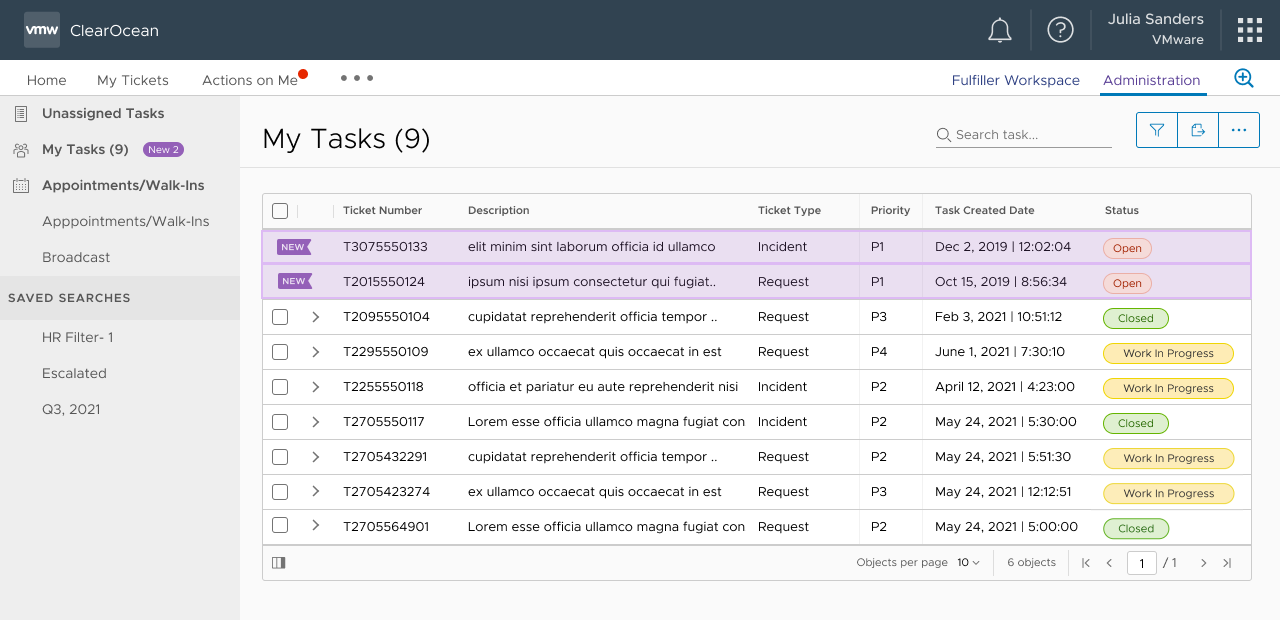Open the task table's three-dots menu
The image size is (1280, 620).
[x=1239, y=130]
